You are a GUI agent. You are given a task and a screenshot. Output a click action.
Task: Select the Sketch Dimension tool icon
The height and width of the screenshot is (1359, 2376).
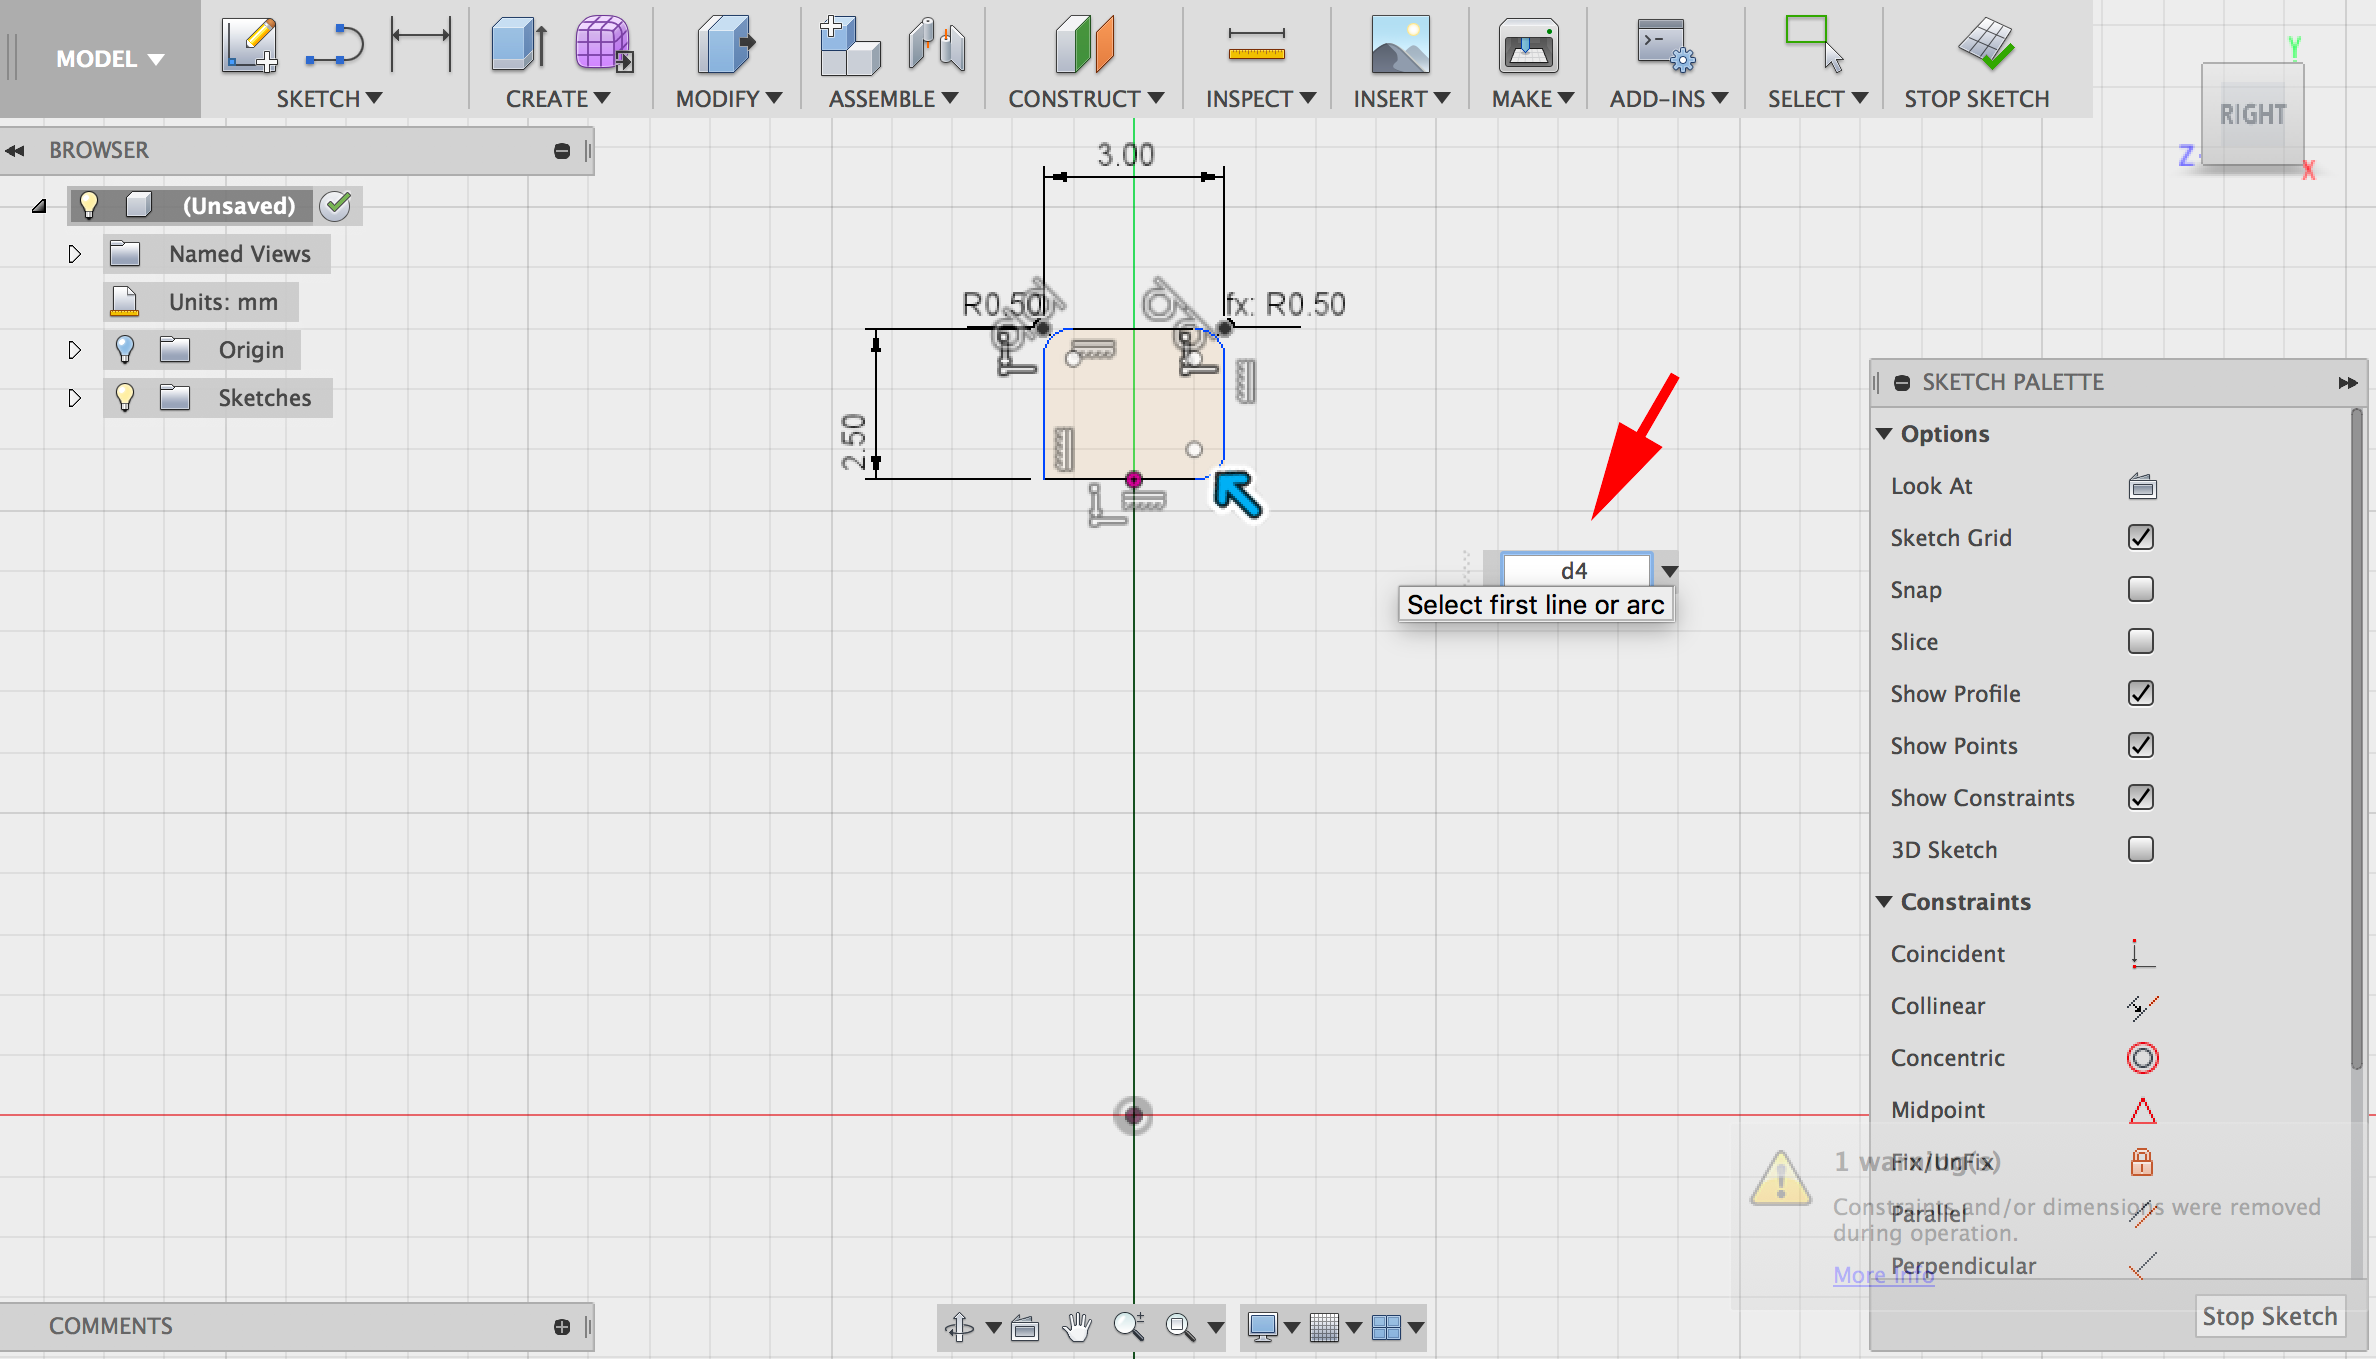pyautogui.click(x=421, y=44)
